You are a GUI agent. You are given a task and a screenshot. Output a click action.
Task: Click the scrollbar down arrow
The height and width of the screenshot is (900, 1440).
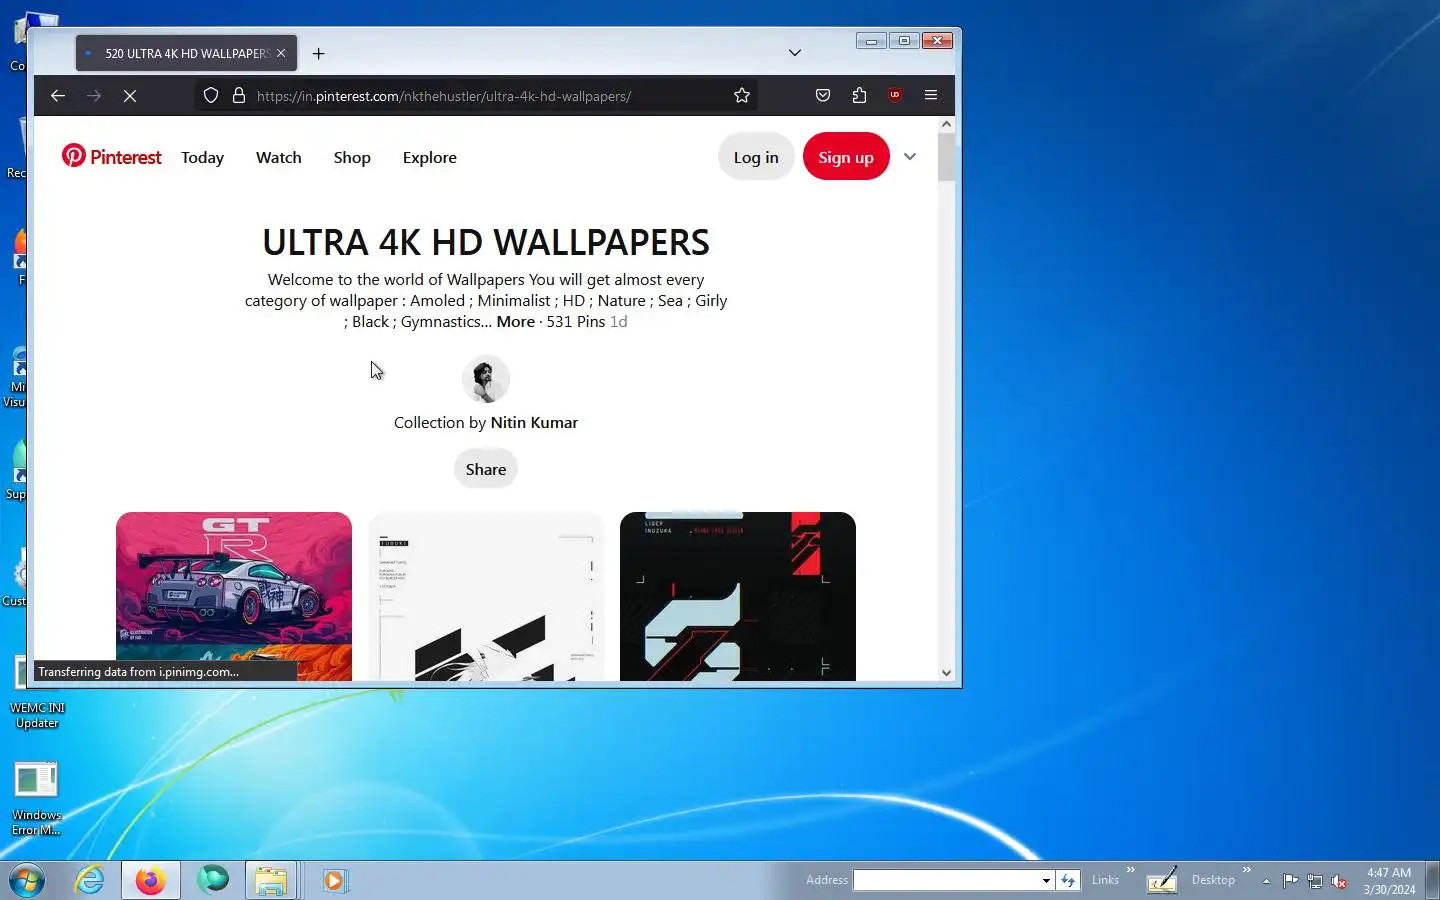click(946, 673)
